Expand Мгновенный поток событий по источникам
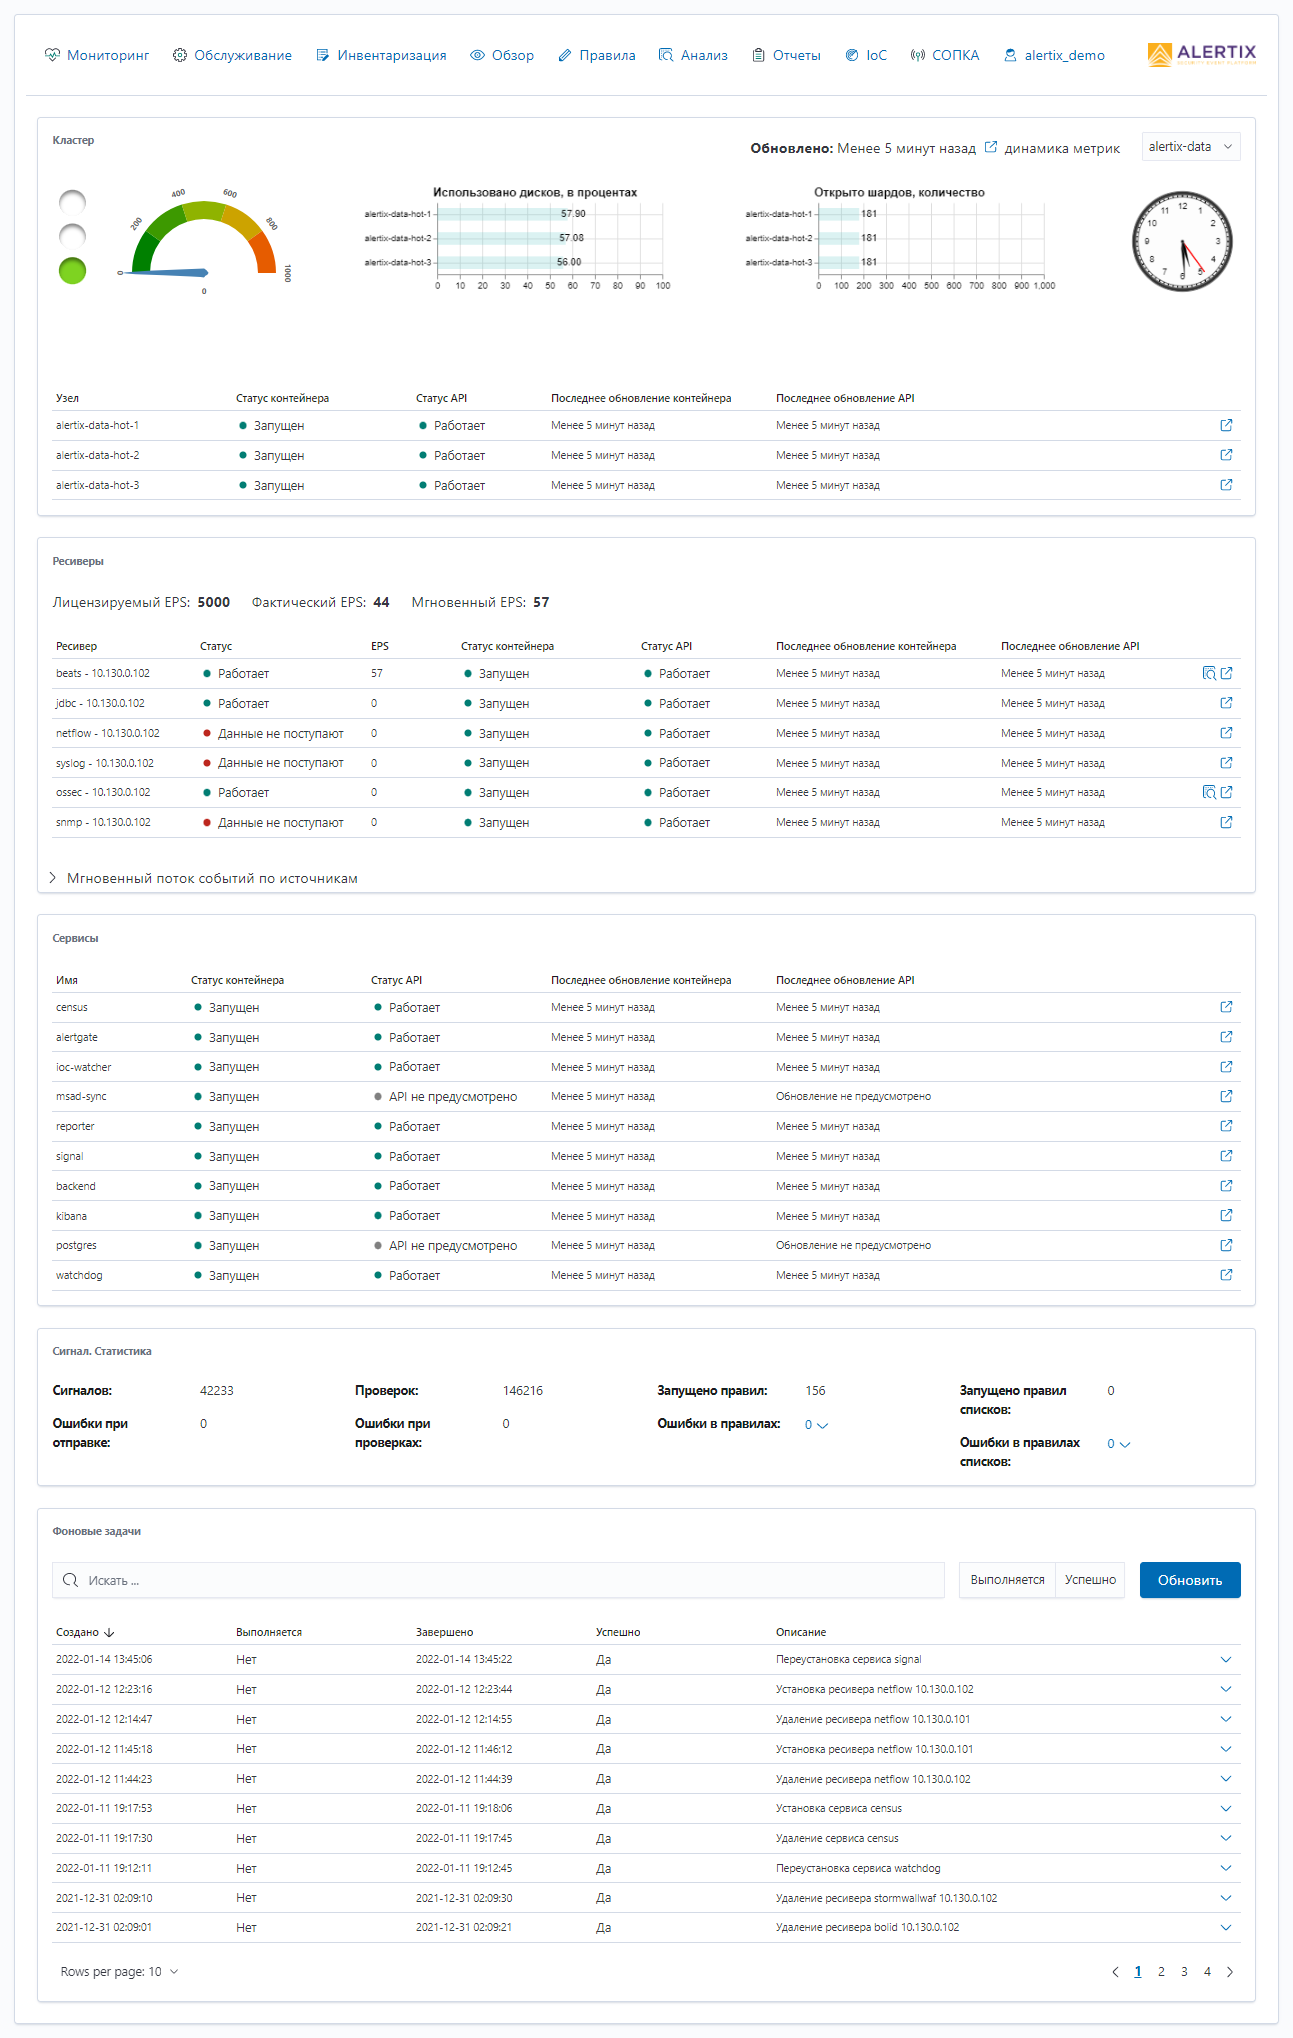The image size is (1293, 2038). pyautogui.click(x=205, y=878)
